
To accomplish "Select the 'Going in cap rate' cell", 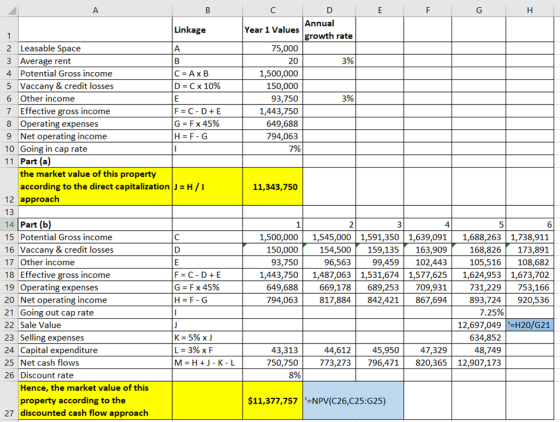I will pyautogui.click(x=95, y=149).
